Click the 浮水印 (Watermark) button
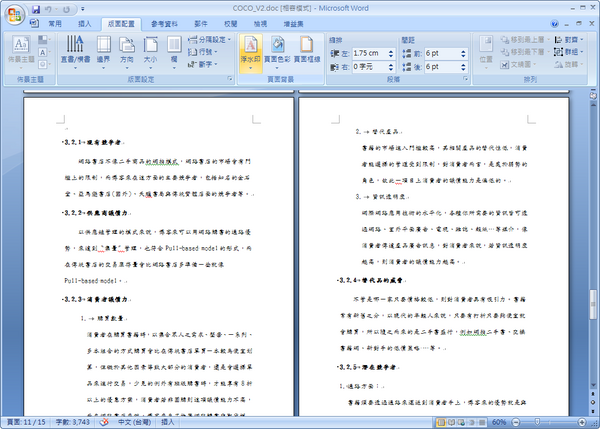This screenshot has width=600, height=429. 251,53
